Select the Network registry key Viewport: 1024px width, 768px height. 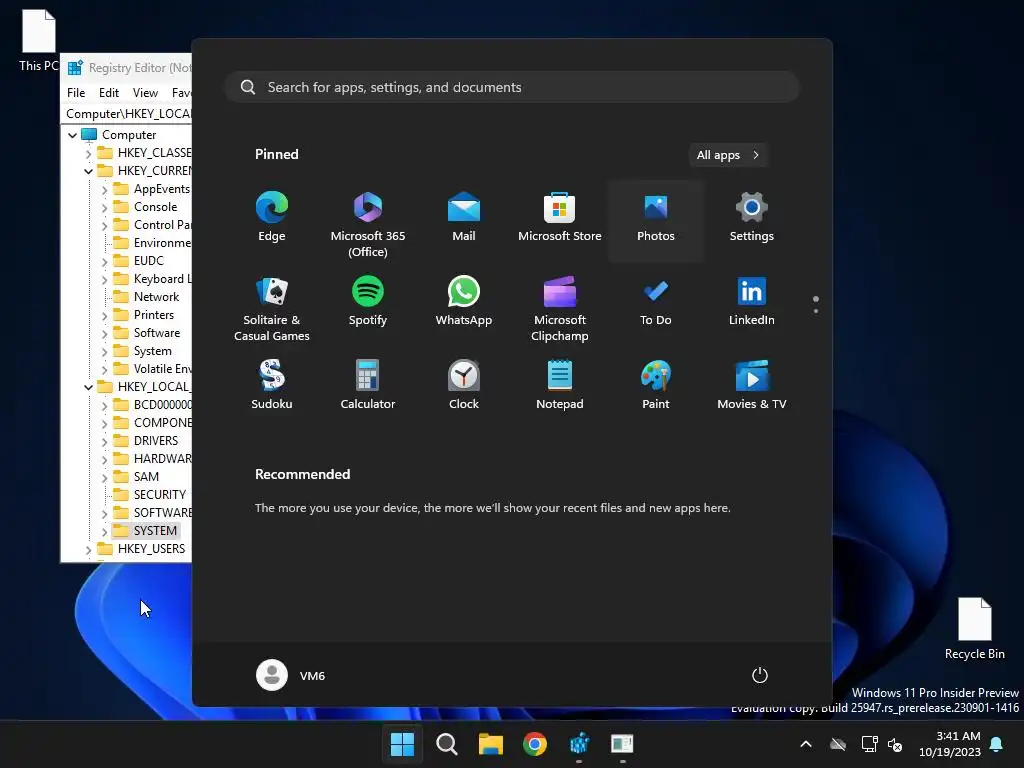click(156, 296)
